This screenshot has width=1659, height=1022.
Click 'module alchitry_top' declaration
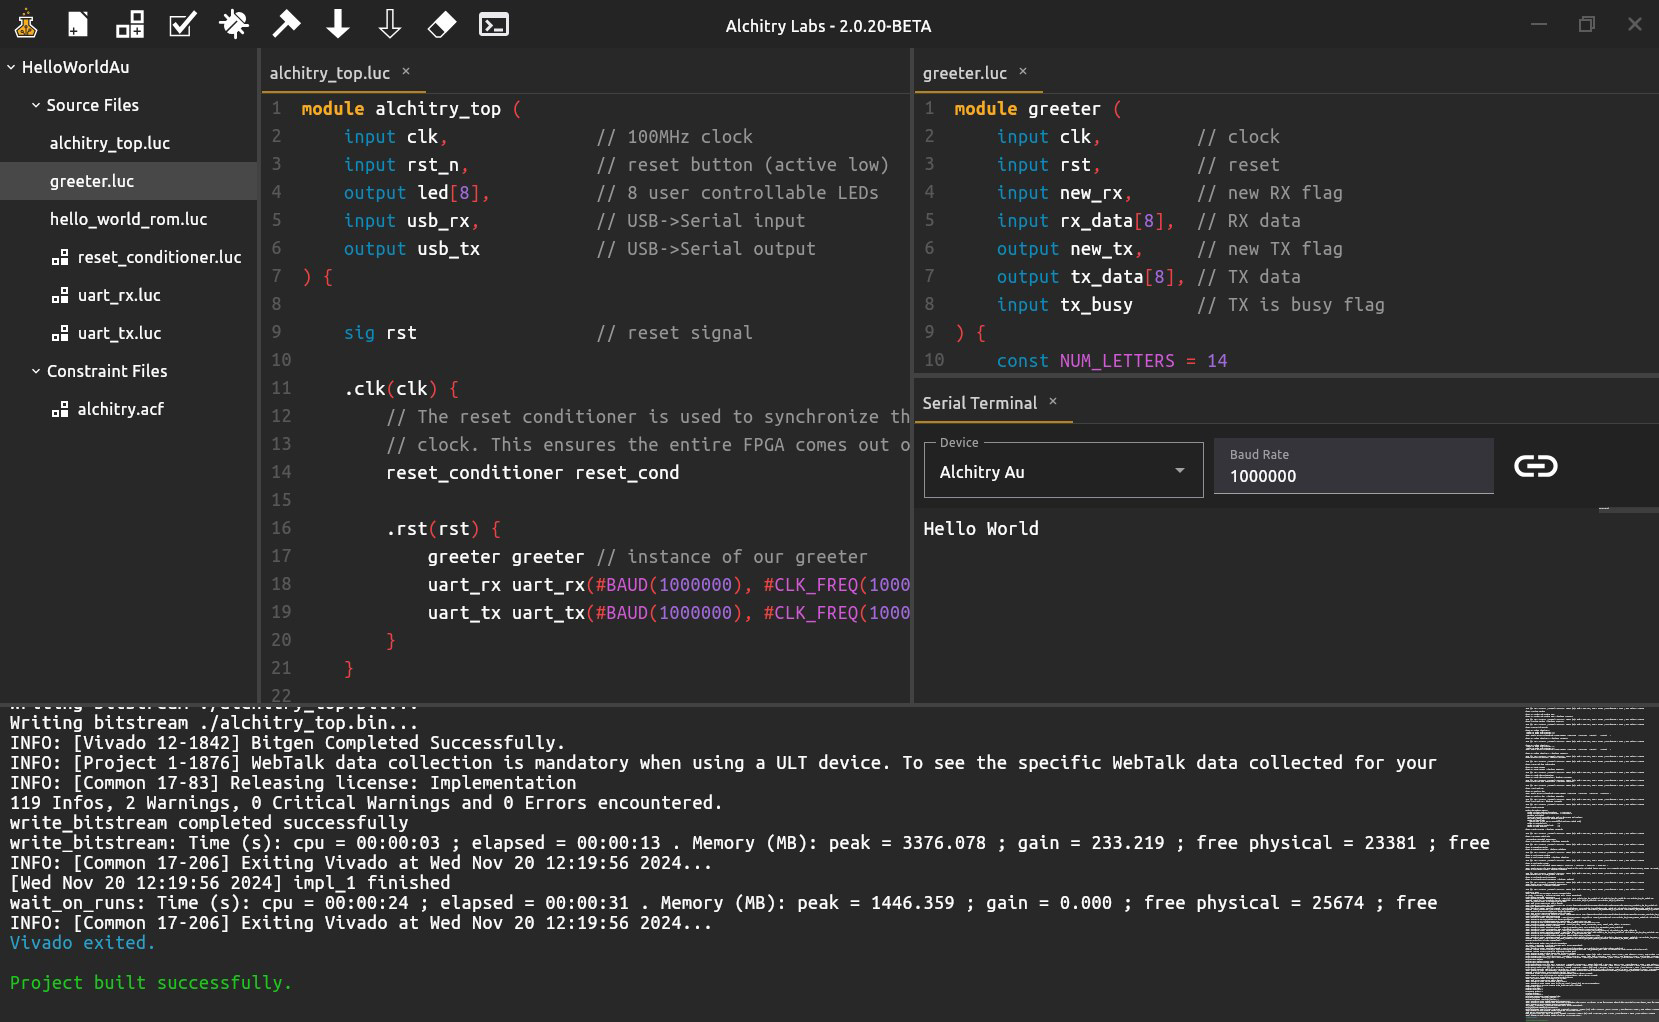(411, 108)
